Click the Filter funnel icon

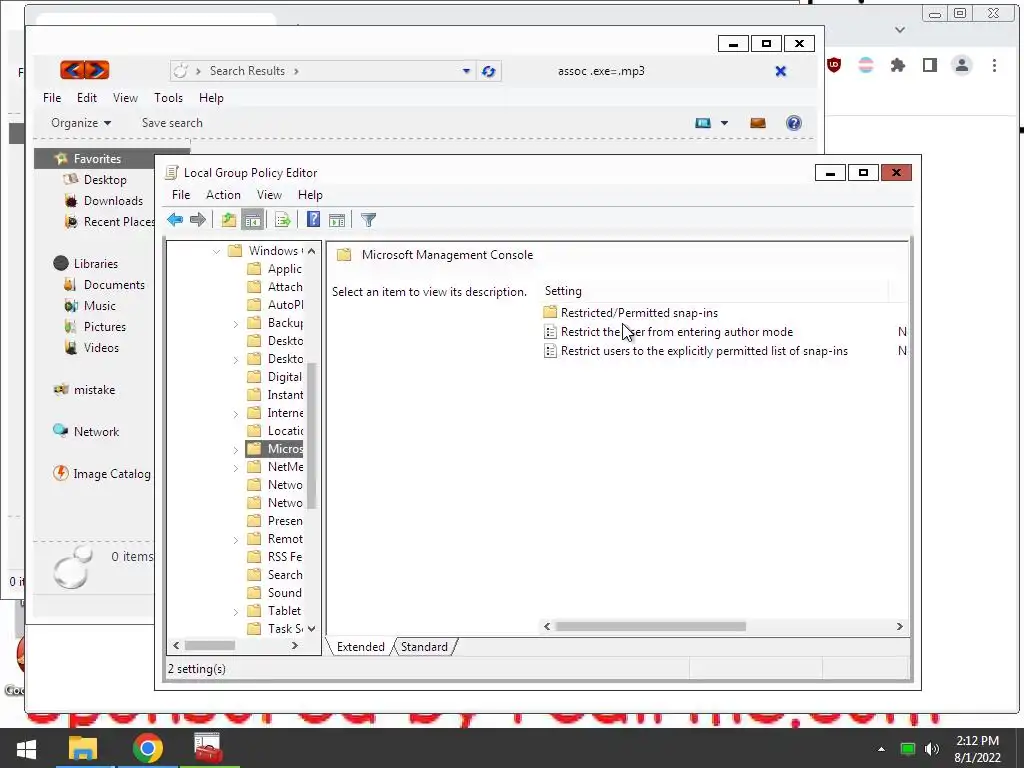368,220
